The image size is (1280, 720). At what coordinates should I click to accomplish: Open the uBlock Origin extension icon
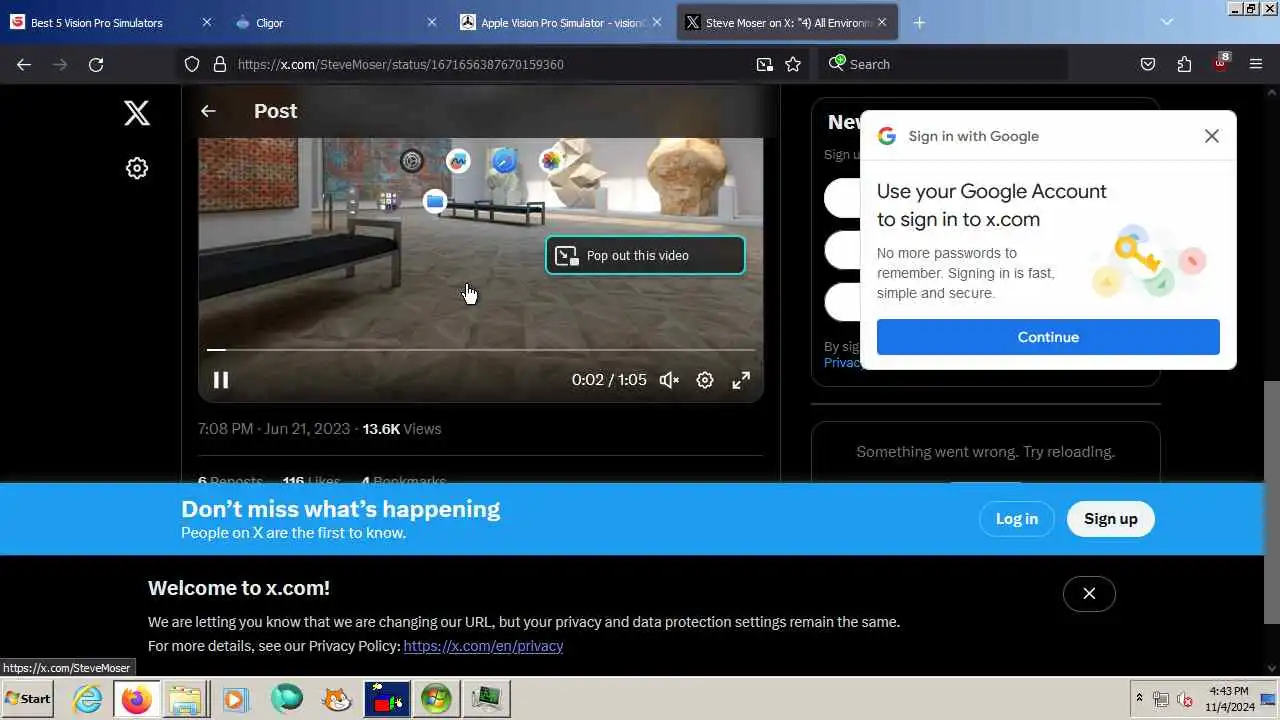click(x=1221, y=63)
